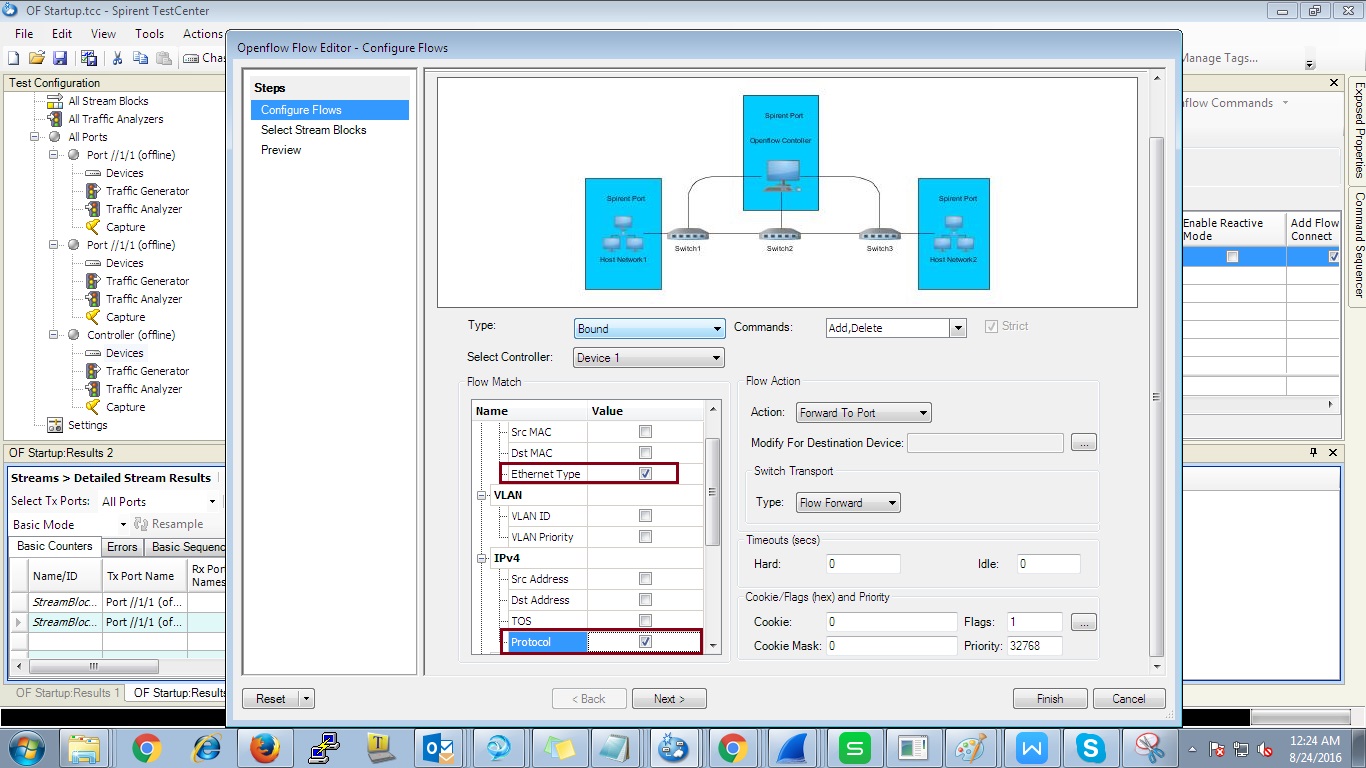Screen dimensions: 1366x768
Task: Click the Paste clipboard toolbar icon
Action: [163, 59]
